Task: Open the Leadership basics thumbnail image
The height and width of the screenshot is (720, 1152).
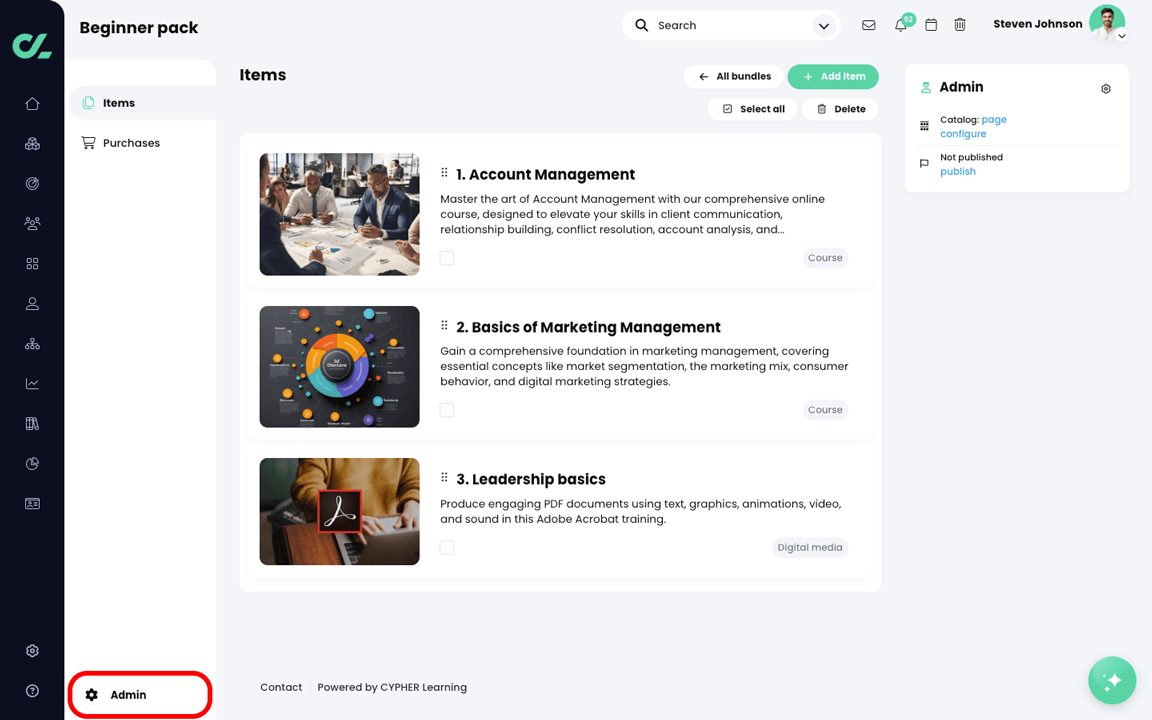Action: pos(339,511)
